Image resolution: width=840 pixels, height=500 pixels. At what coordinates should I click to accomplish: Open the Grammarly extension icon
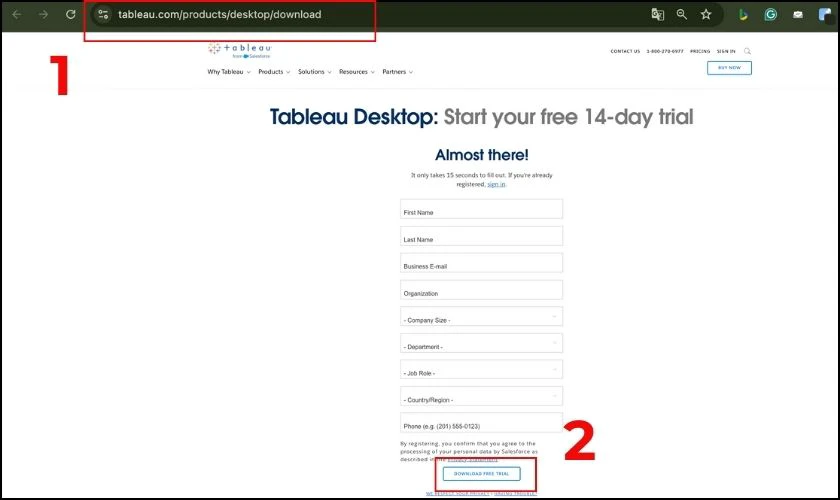coord(770,14)
